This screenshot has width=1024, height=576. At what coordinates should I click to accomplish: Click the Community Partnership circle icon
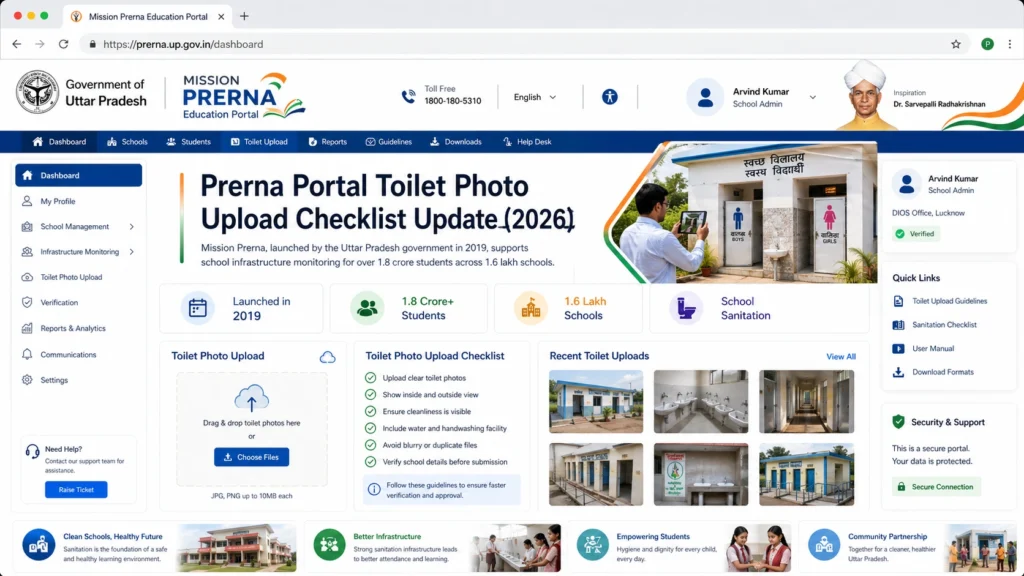[824, 545]
